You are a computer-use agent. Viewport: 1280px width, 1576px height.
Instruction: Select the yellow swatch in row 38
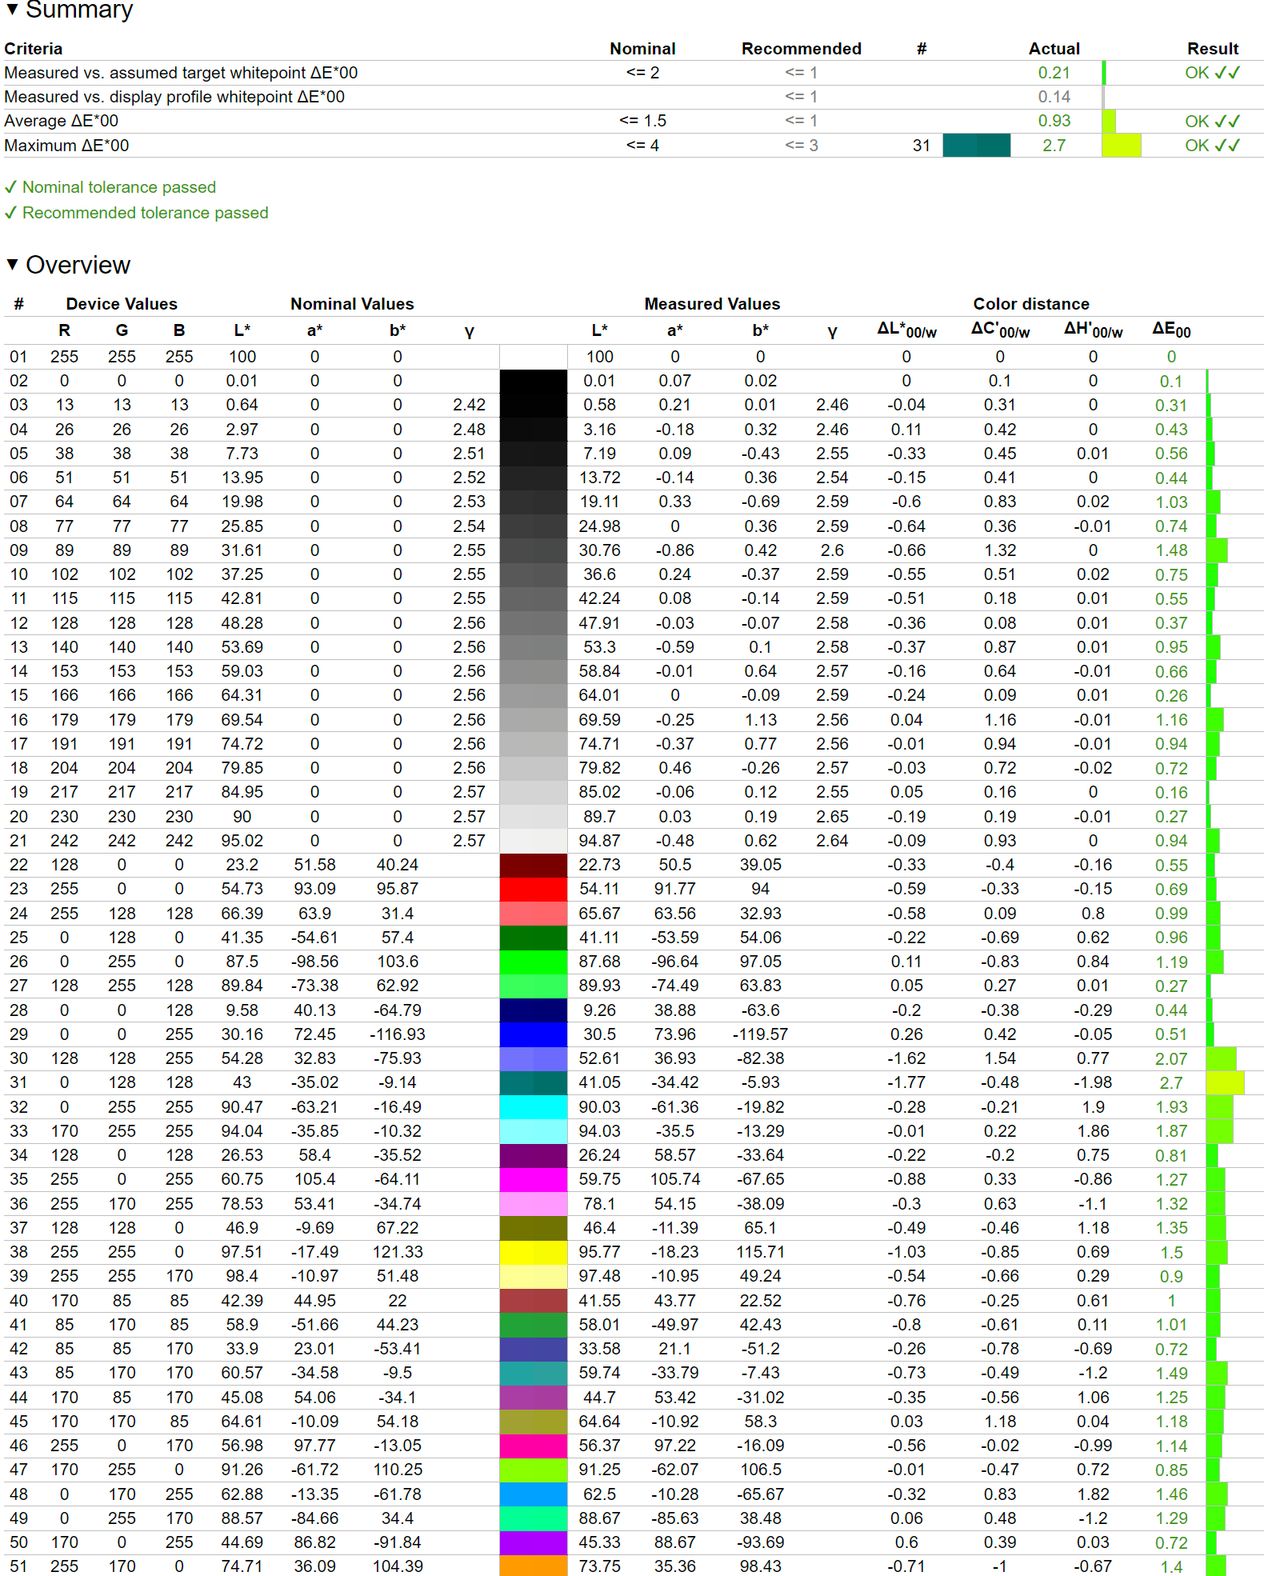533,1252
